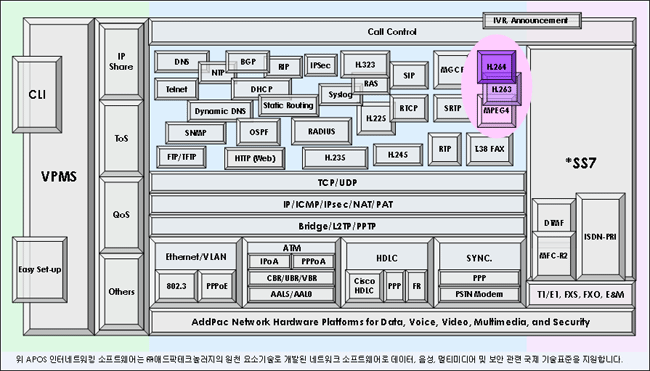The width and height of the screenshot is (650, 371).
Task: Select the ISDN-PRI box
Action: (600, 237)
